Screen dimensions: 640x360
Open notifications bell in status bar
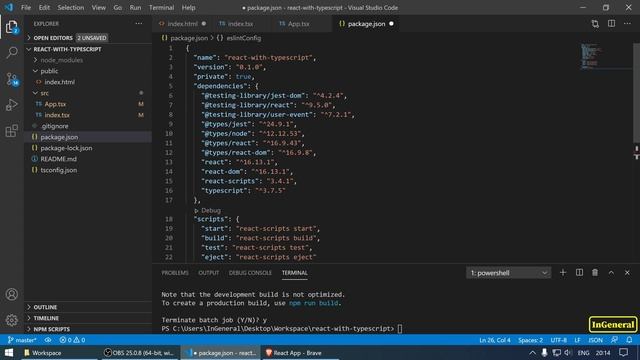(x=629, y=340)
